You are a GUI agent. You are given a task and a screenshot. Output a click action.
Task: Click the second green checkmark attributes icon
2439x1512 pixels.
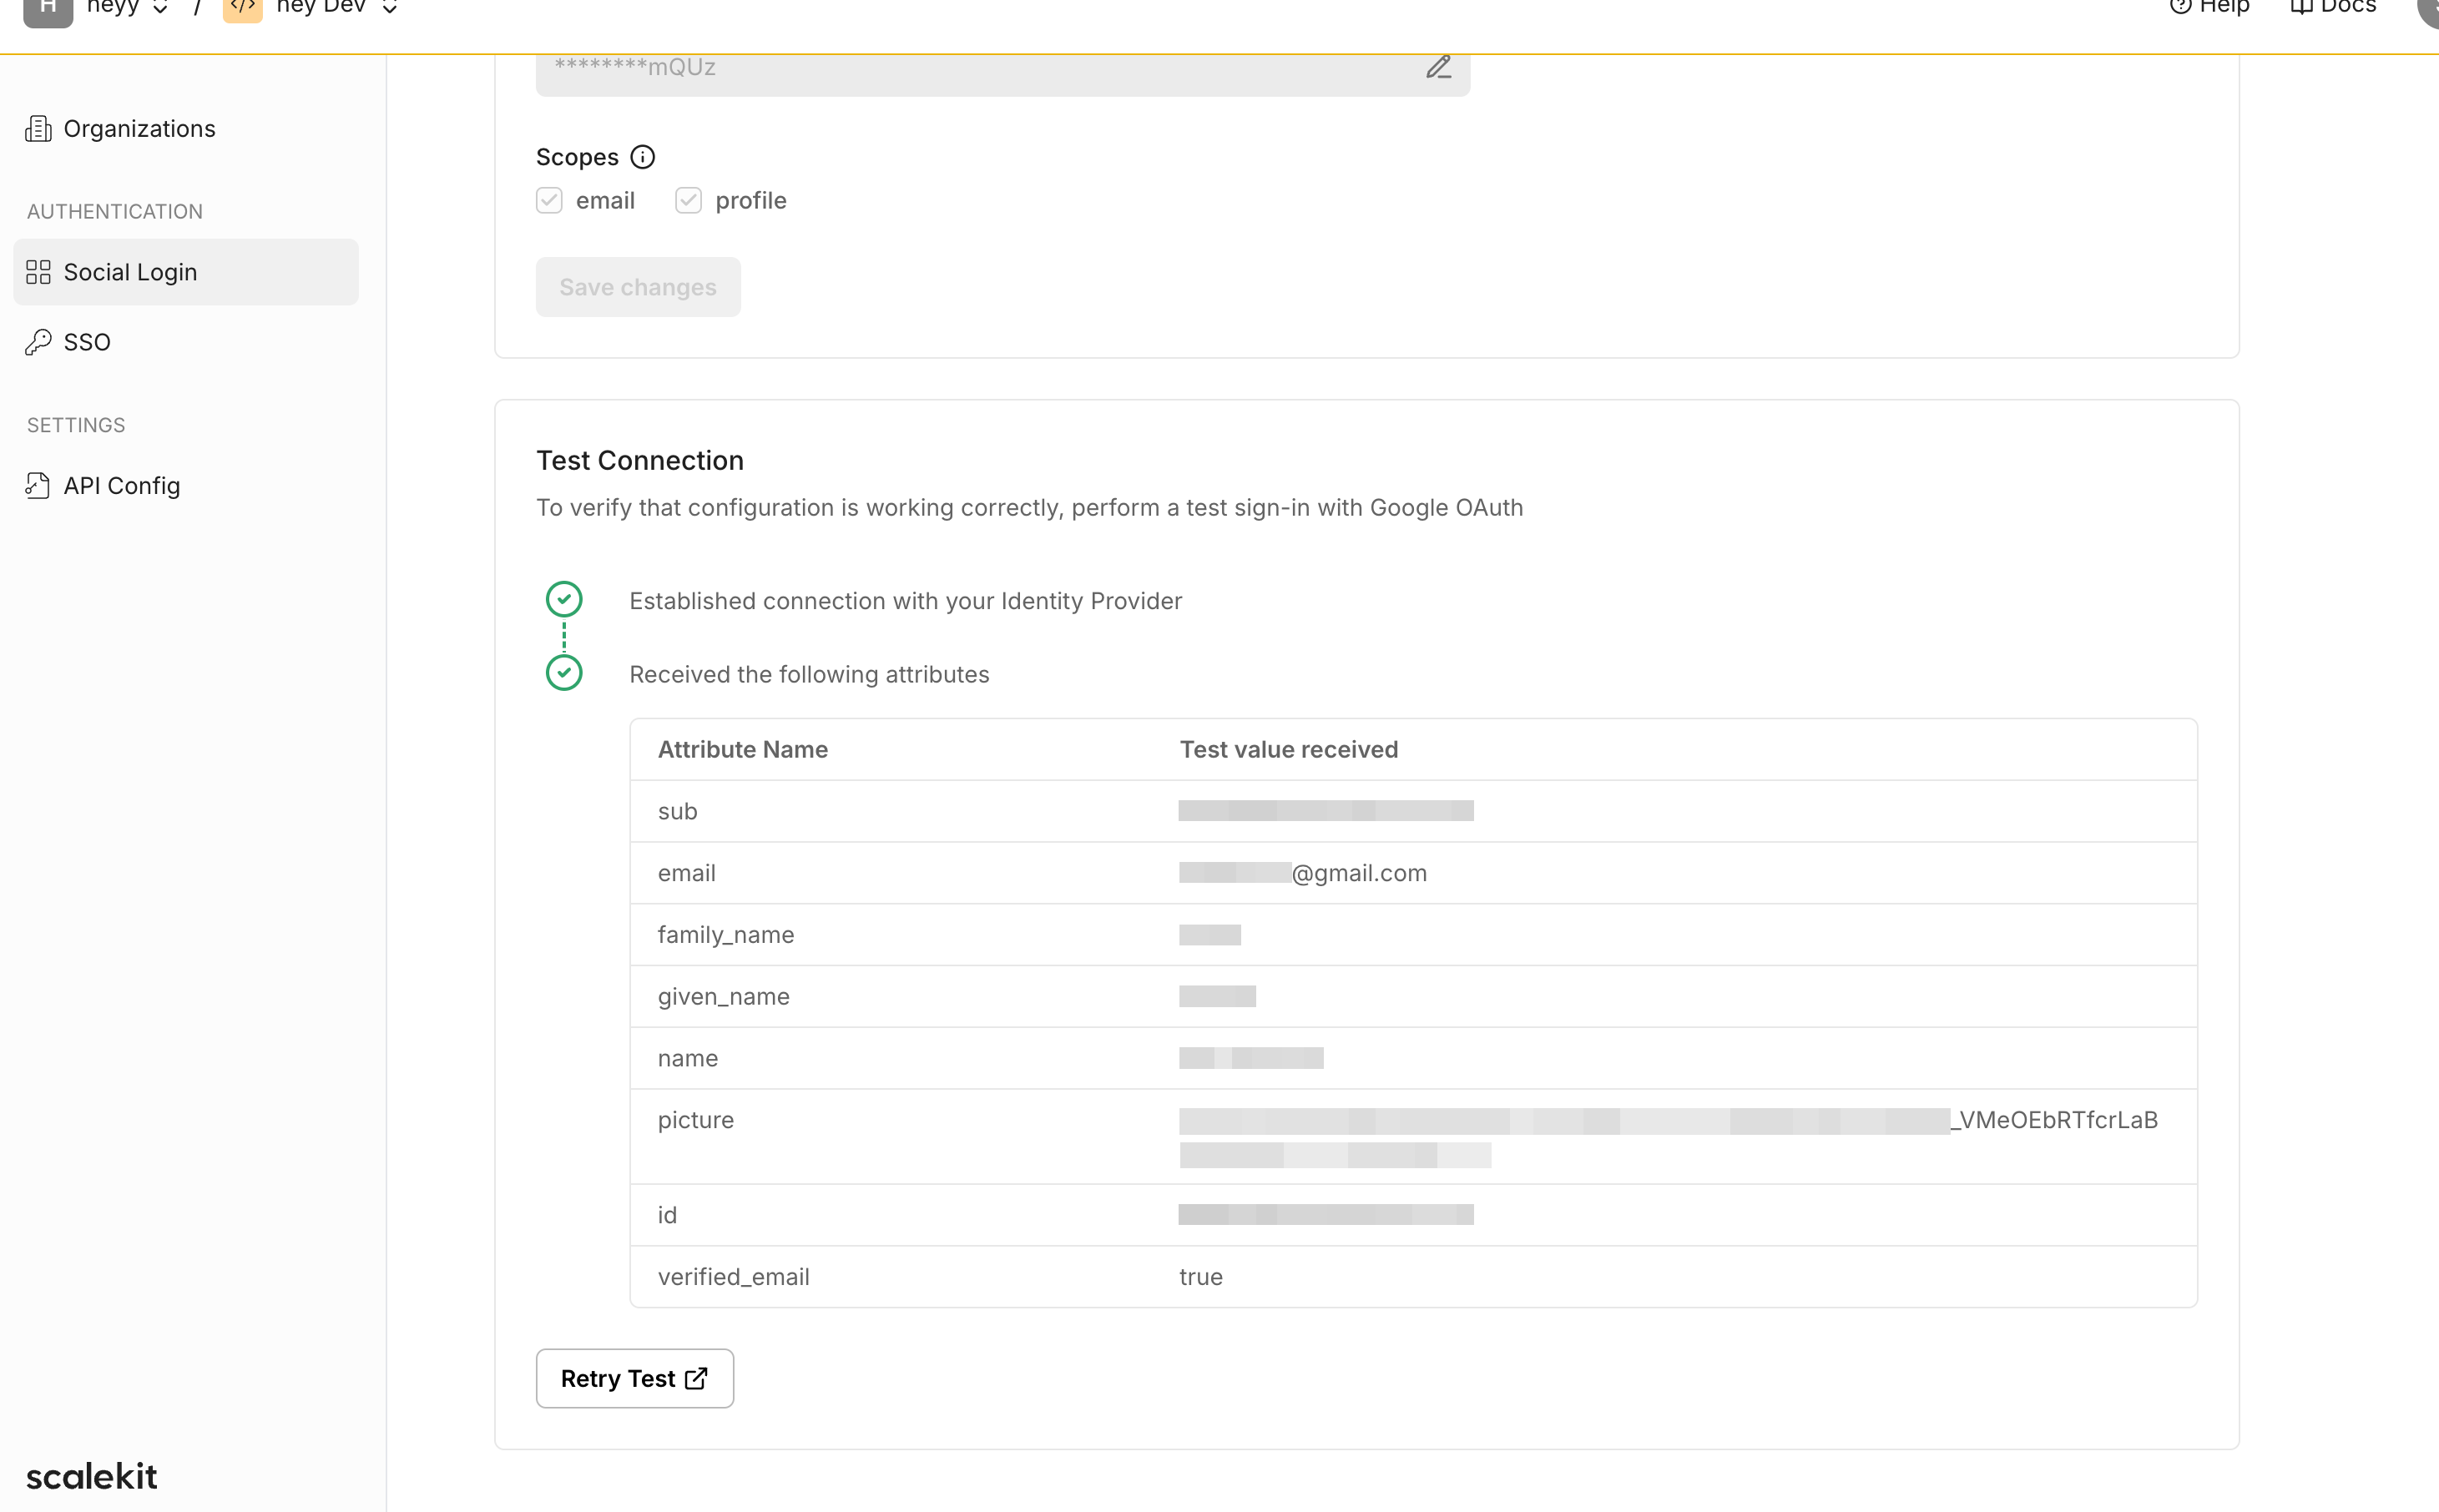564,674
